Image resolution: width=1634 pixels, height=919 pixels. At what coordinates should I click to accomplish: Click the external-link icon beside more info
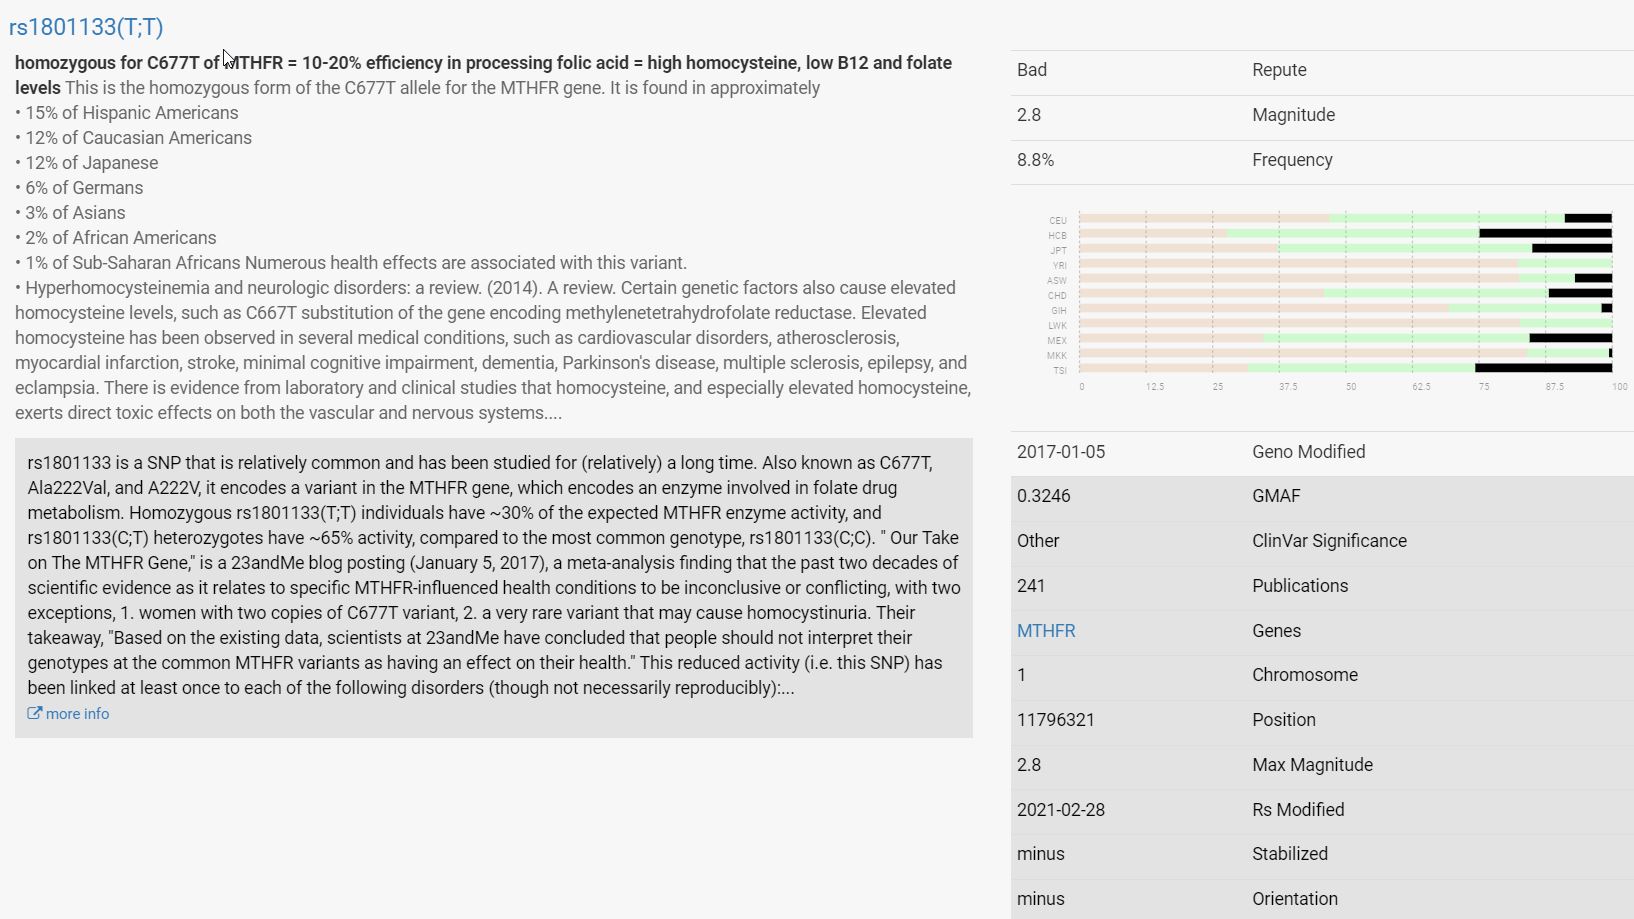[x=34, y=713]
